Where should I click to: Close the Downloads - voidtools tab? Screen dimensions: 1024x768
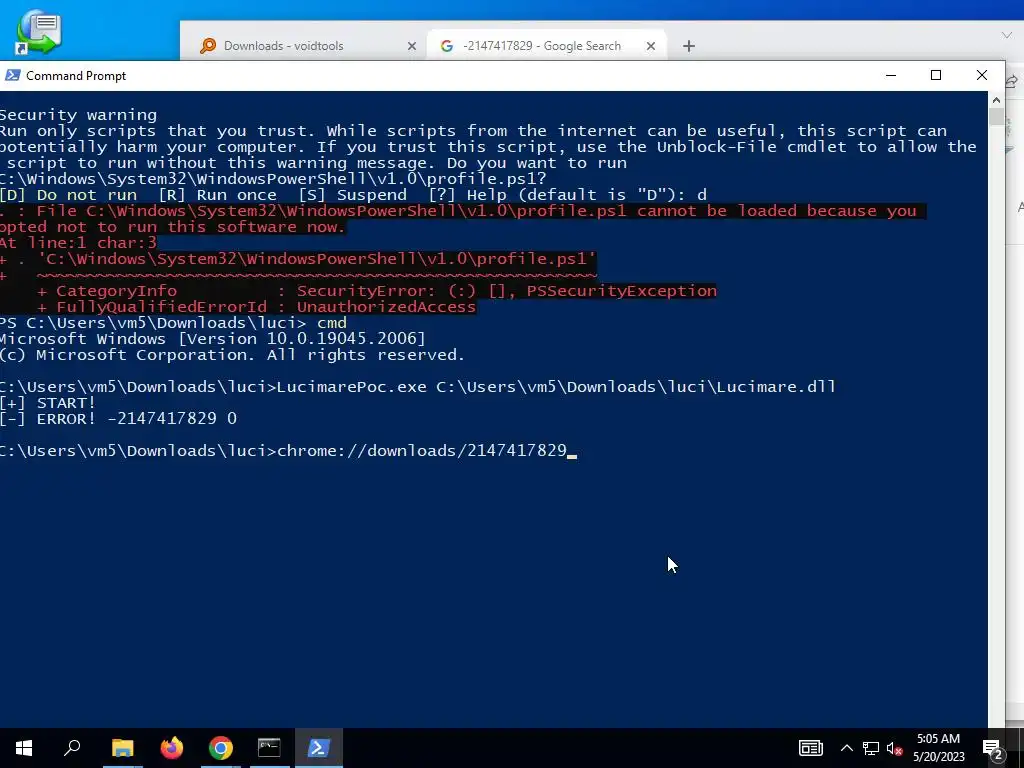pos(411,46)
